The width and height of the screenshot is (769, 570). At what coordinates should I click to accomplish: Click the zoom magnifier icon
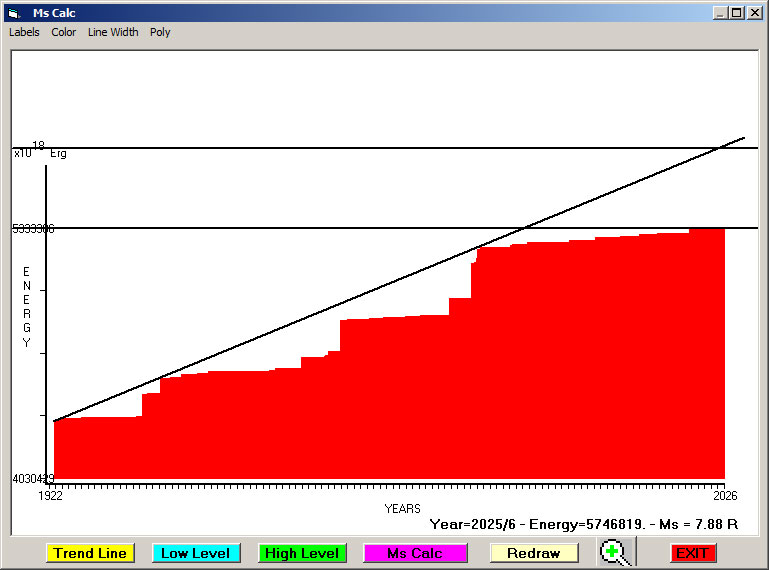click(616, 553)
